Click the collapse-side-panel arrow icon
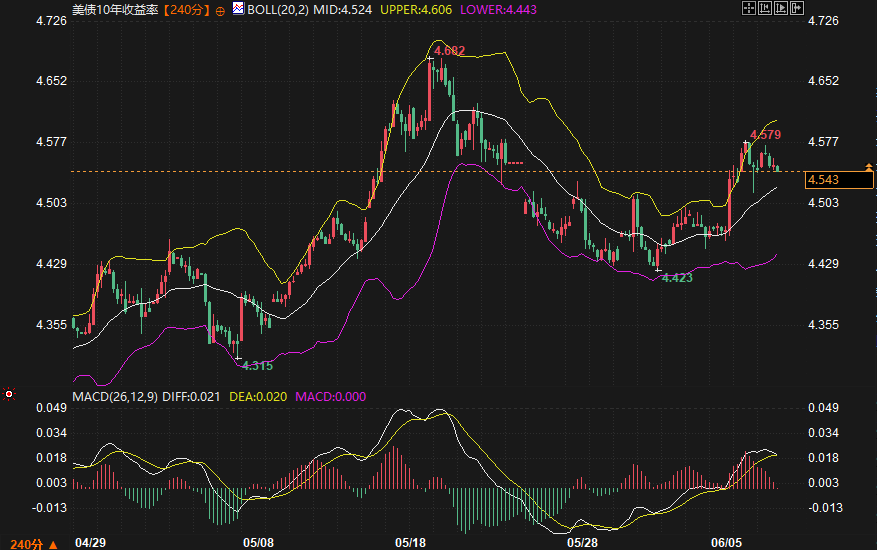This screenshot has height=550, width=877. click(x=797, y=8)
